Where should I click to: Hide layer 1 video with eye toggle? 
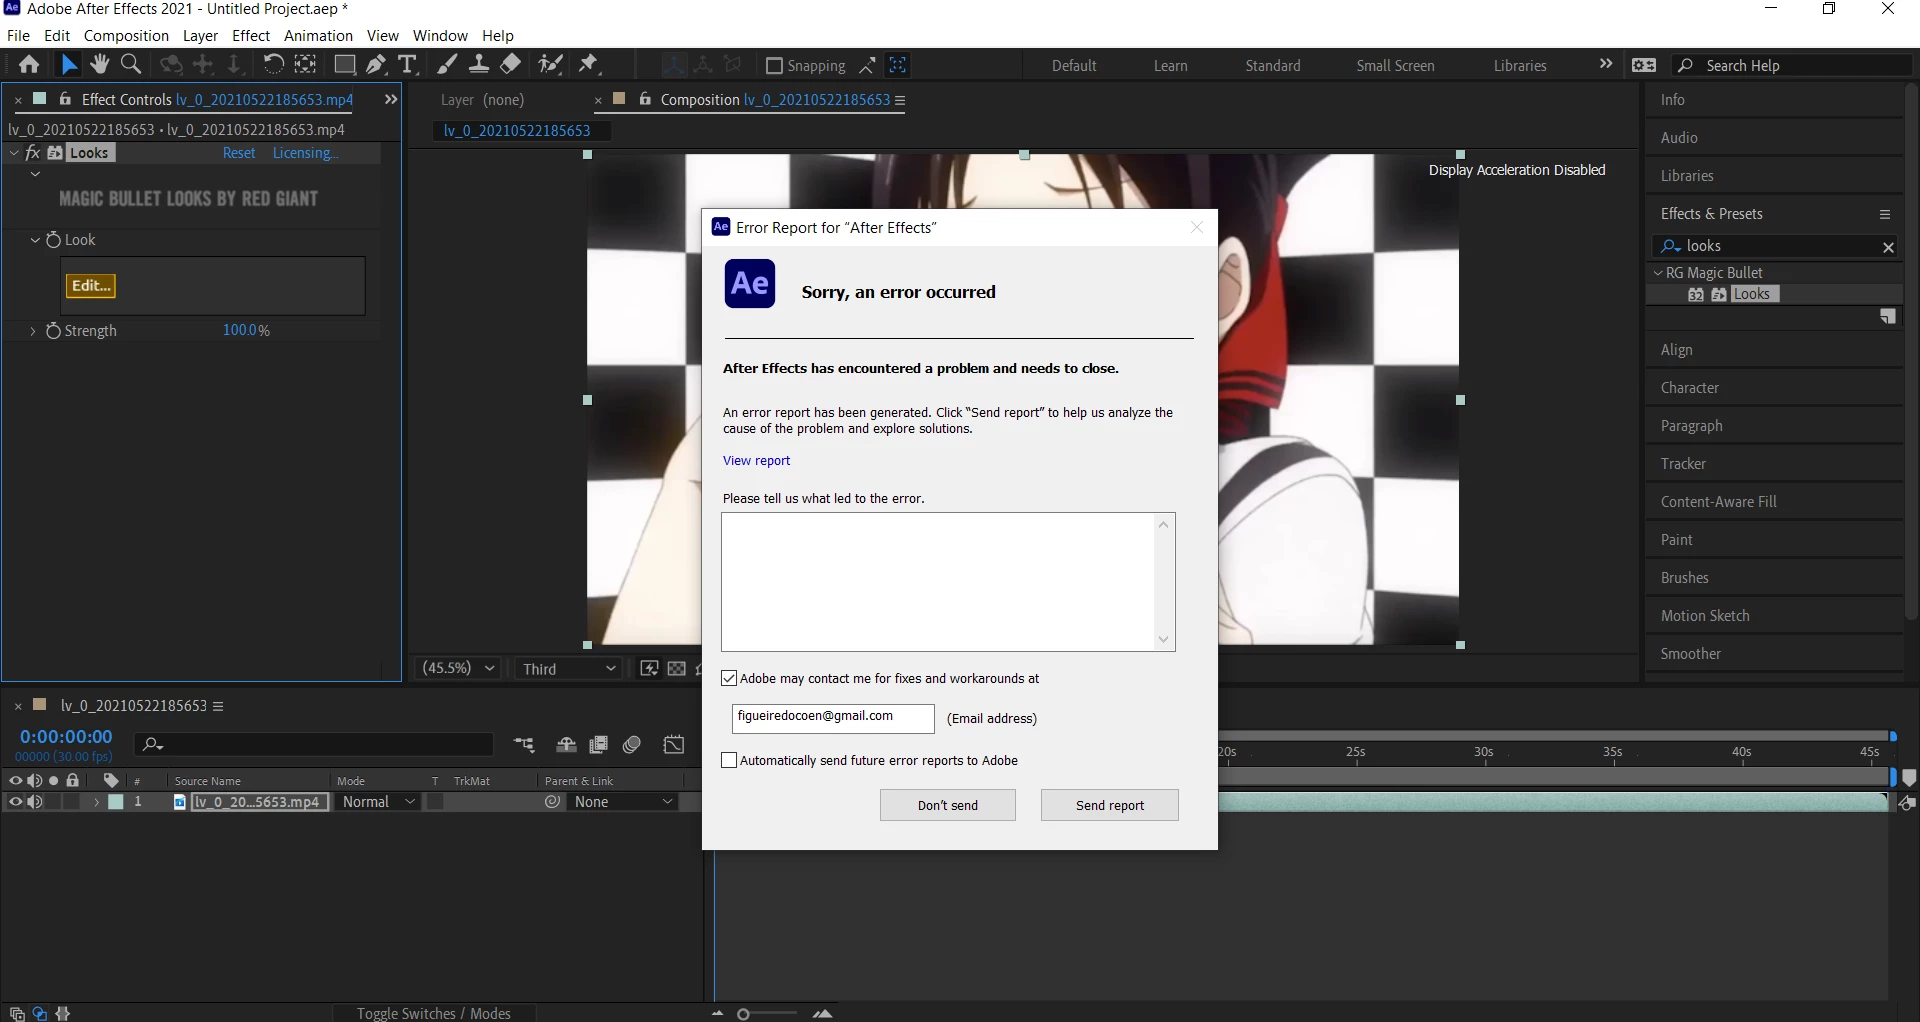[15, 802]
